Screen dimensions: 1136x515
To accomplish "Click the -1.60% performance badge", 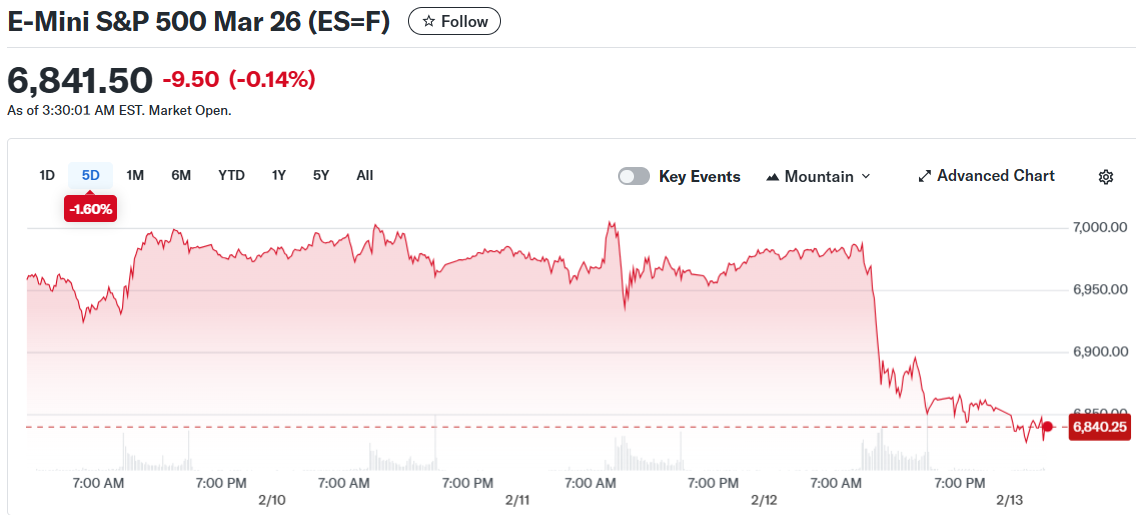I will tap(91, 209).
